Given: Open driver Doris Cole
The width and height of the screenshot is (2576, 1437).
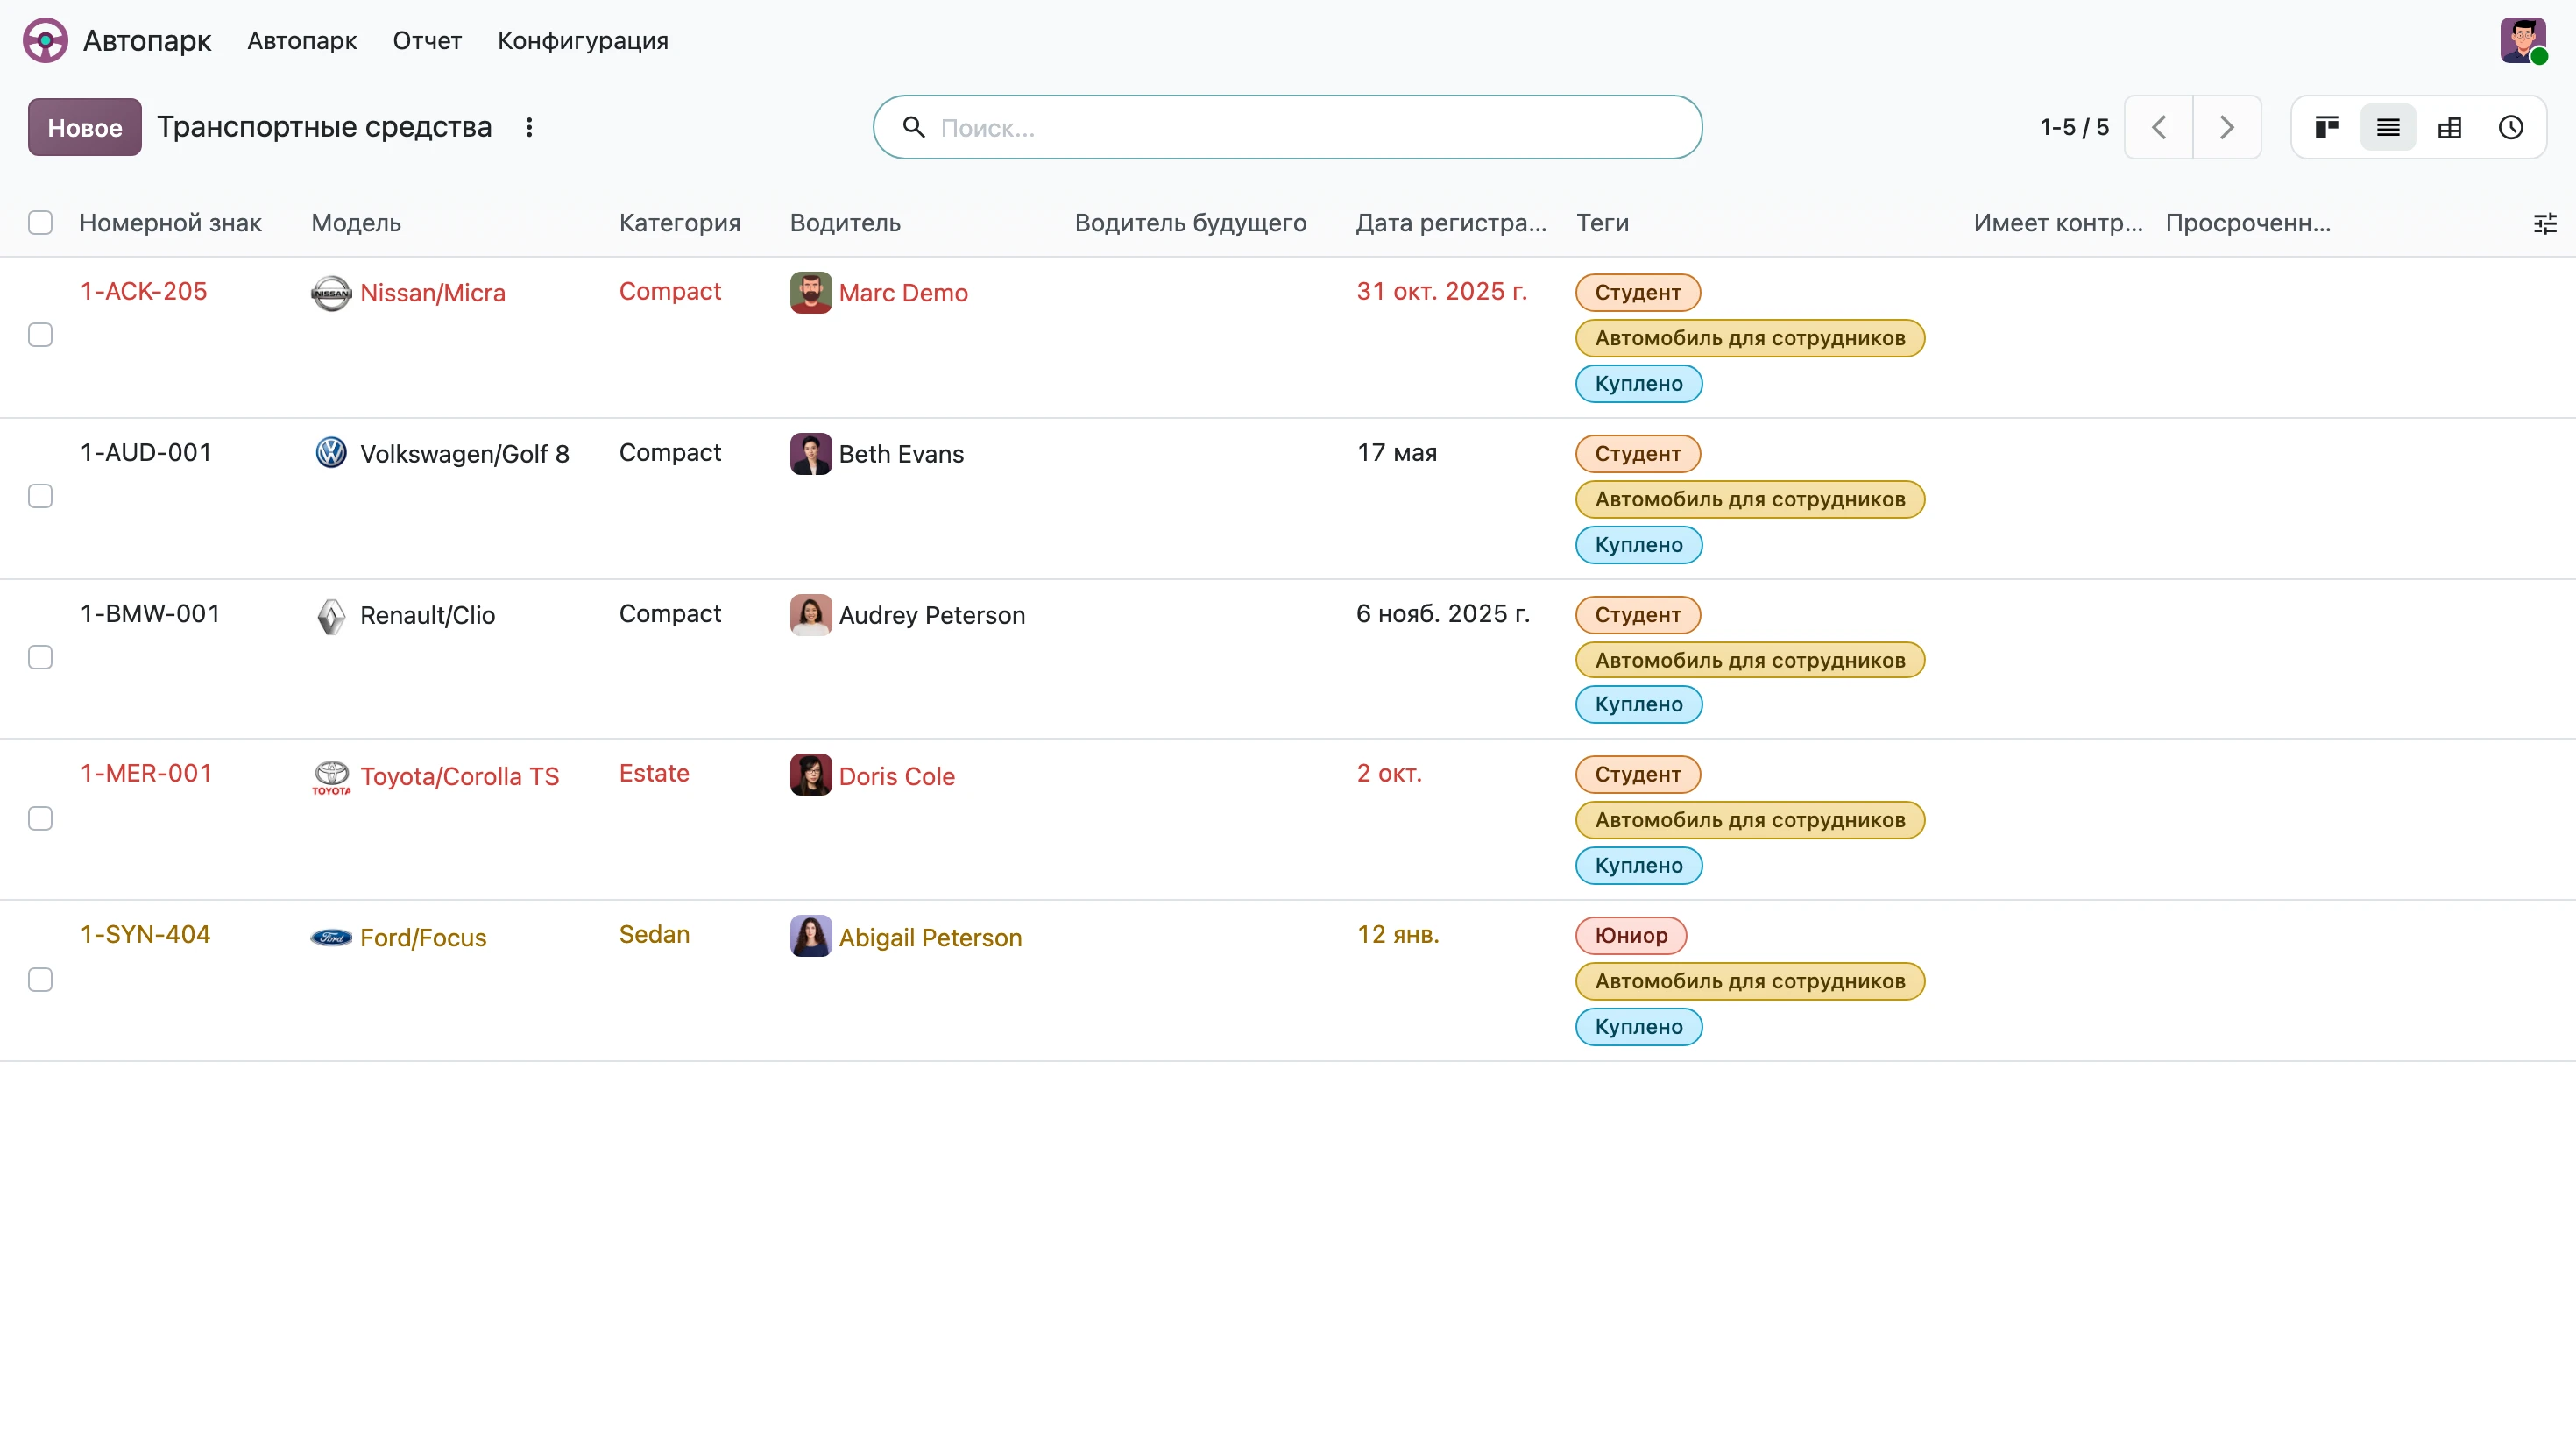Looking at the screenshot, I should [x=897, y=776].
